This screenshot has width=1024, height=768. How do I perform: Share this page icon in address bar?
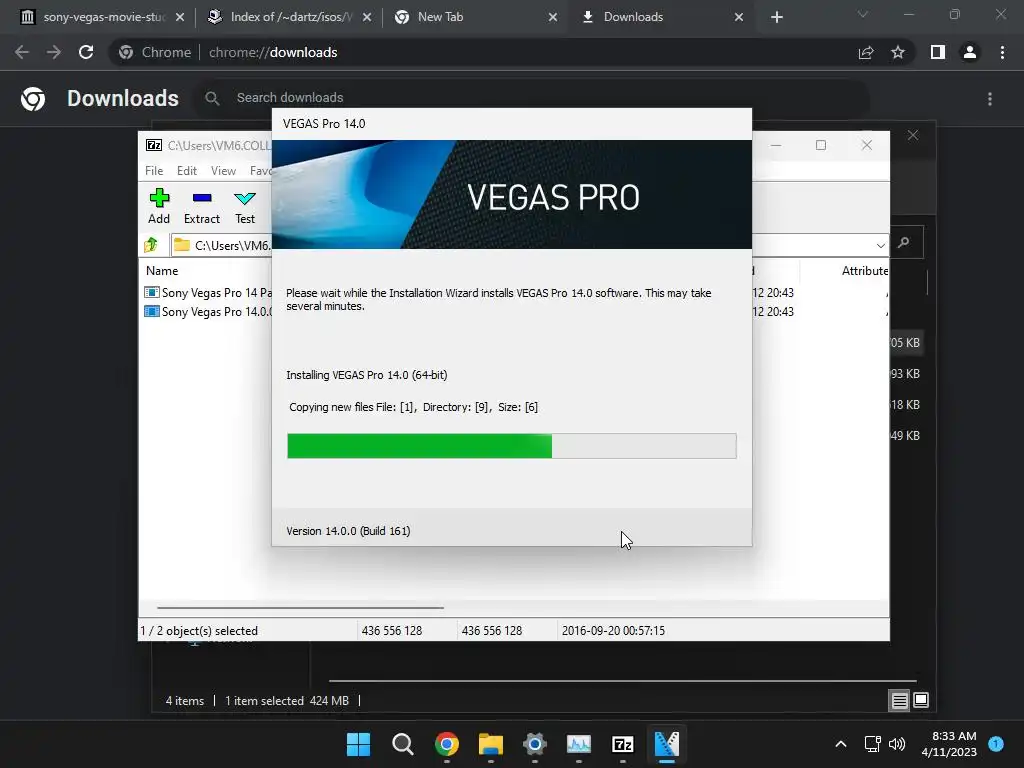(866, 52)
